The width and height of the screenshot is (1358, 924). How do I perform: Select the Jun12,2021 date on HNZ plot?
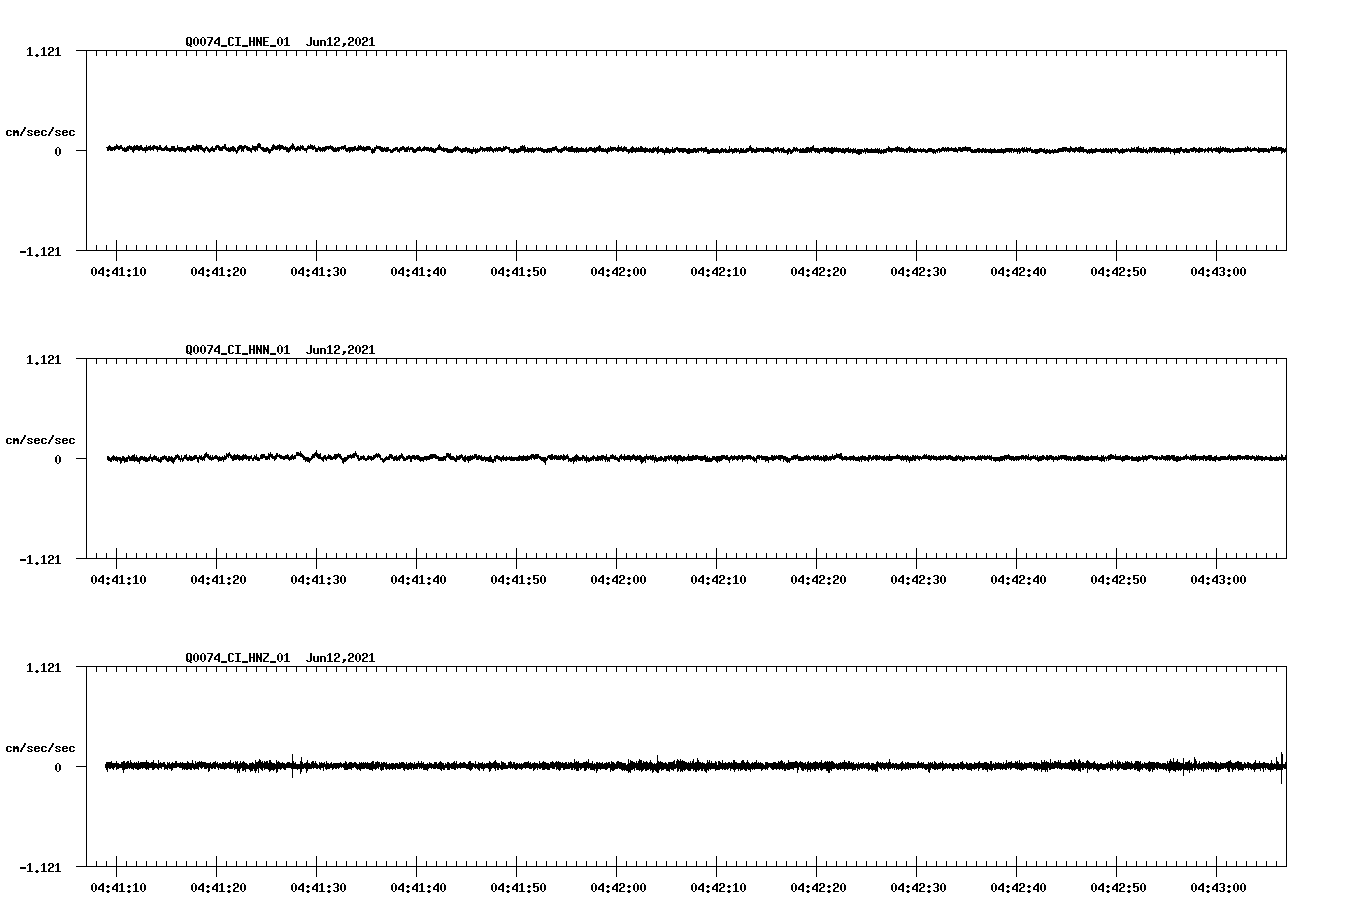pos(341,658)
